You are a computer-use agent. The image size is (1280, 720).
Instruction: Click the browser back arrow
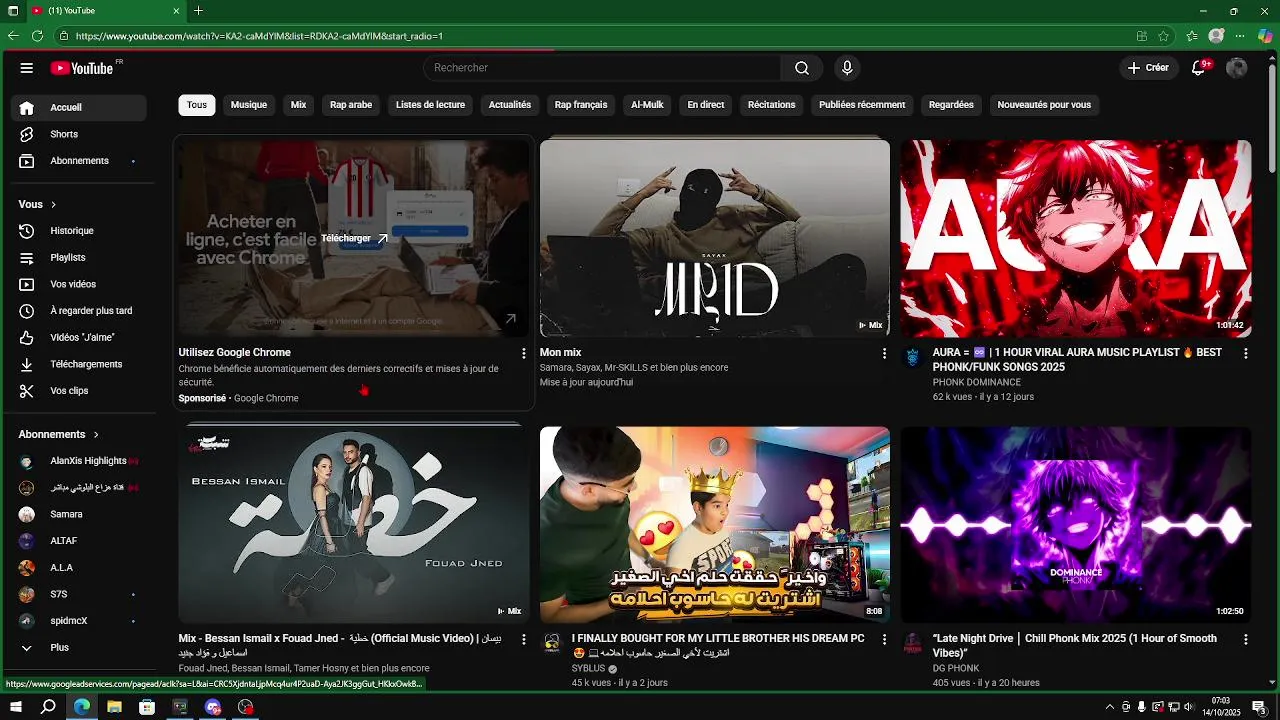pyautogui.click(x=13, y=36)
